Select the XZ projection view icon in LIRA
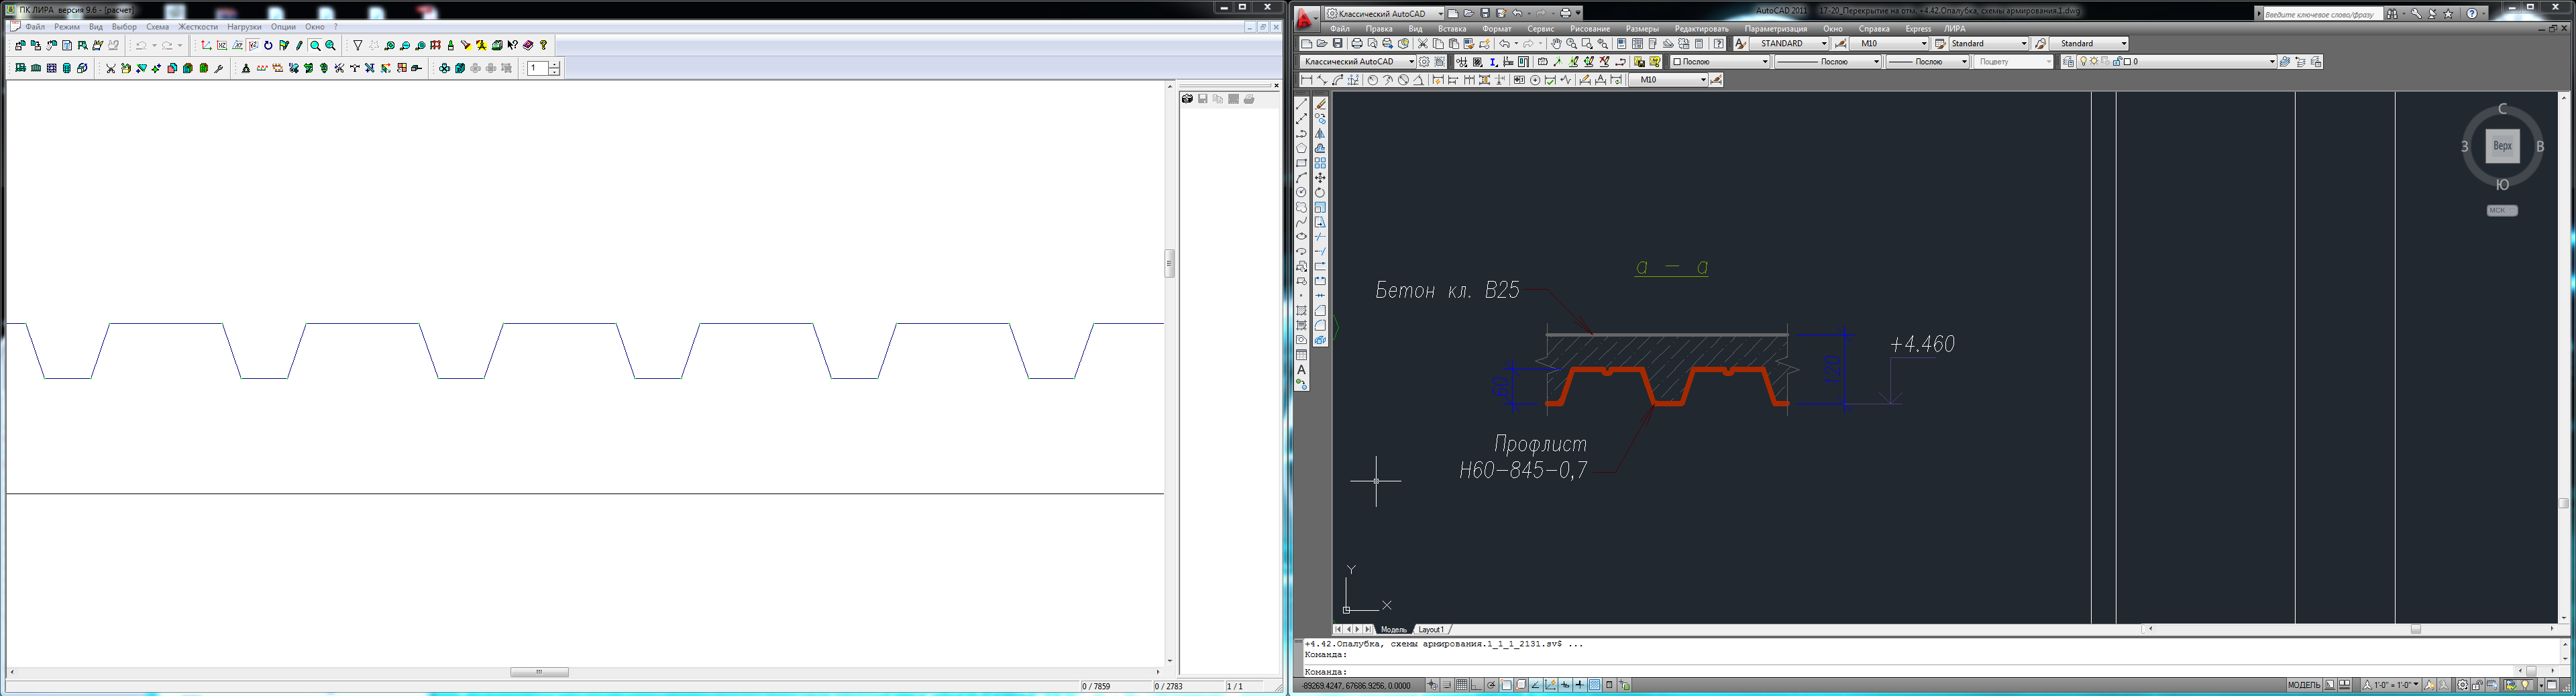The height and width of the screenshot is (696, 2576). (222, 45)
